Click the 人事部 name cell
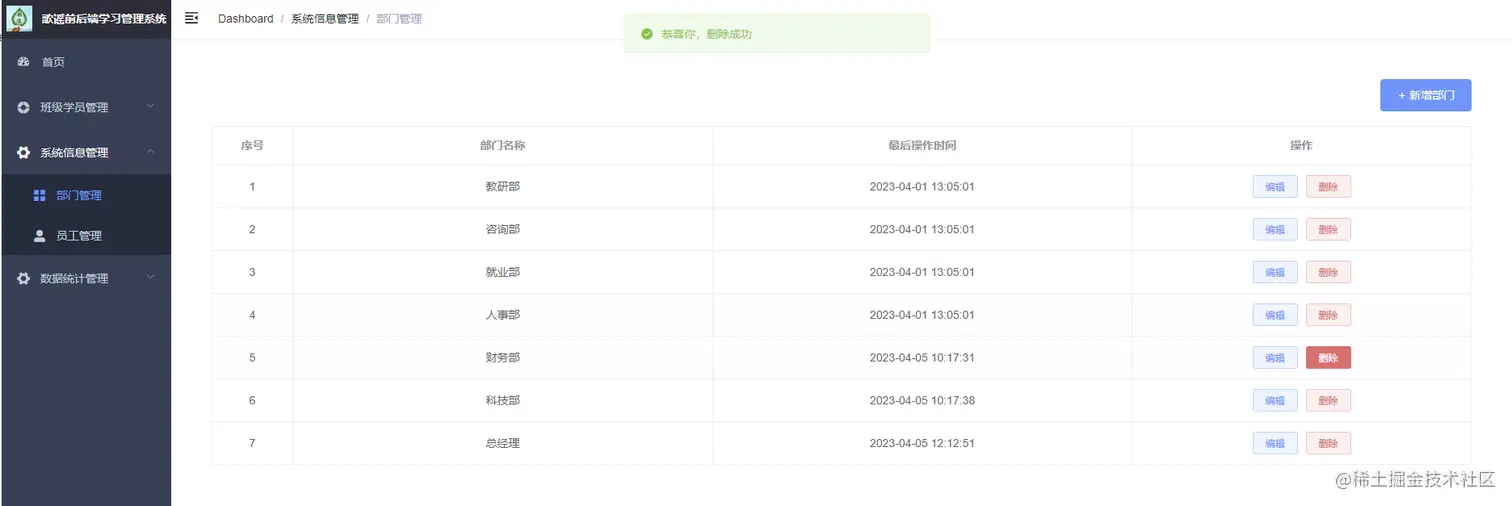This screenshot has height=506, width=1512. [502, 315]
